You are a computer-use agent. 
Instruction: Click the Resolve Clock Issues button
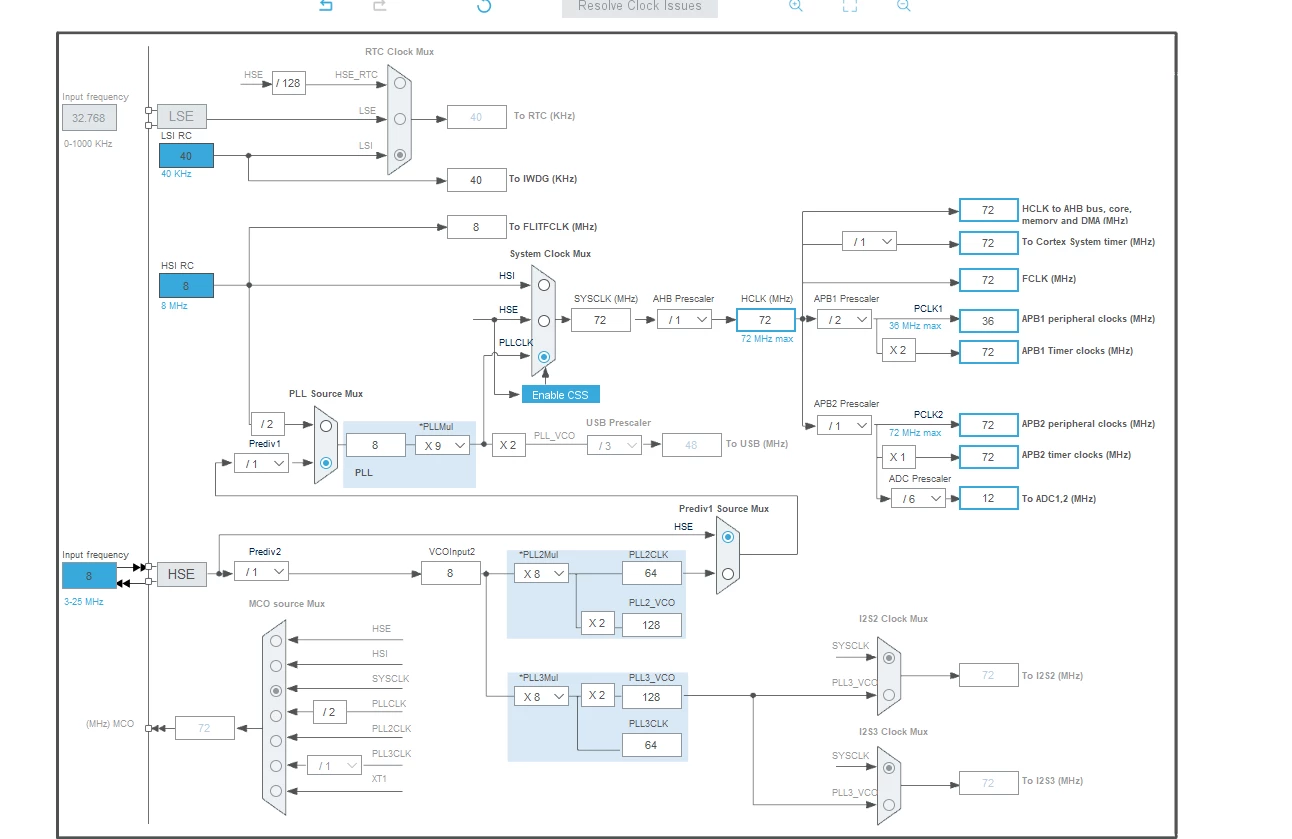(x=640, y=6)
